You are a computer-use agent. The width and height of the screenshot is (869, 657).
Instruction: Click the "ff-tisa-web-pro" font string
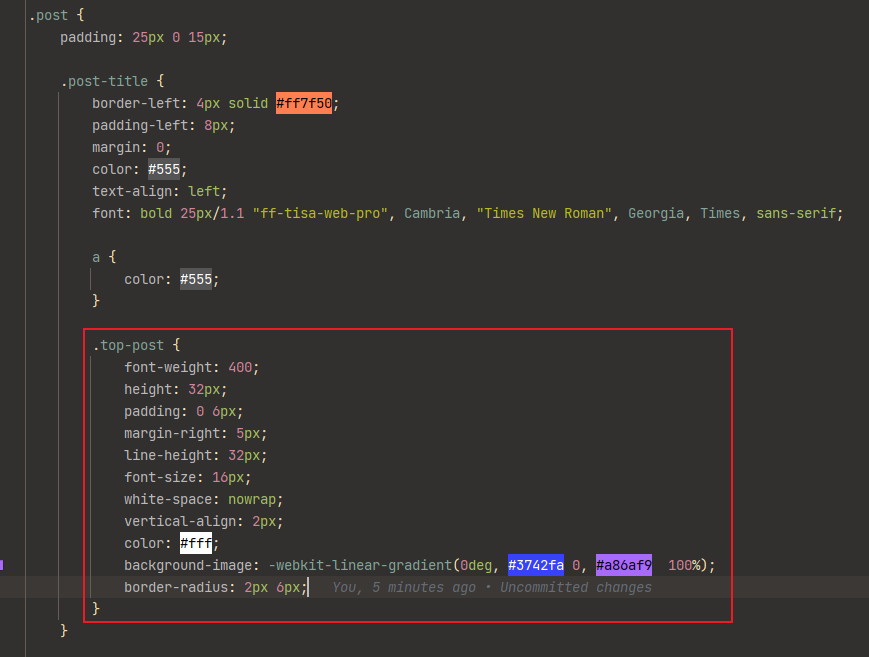pos(322,213)
